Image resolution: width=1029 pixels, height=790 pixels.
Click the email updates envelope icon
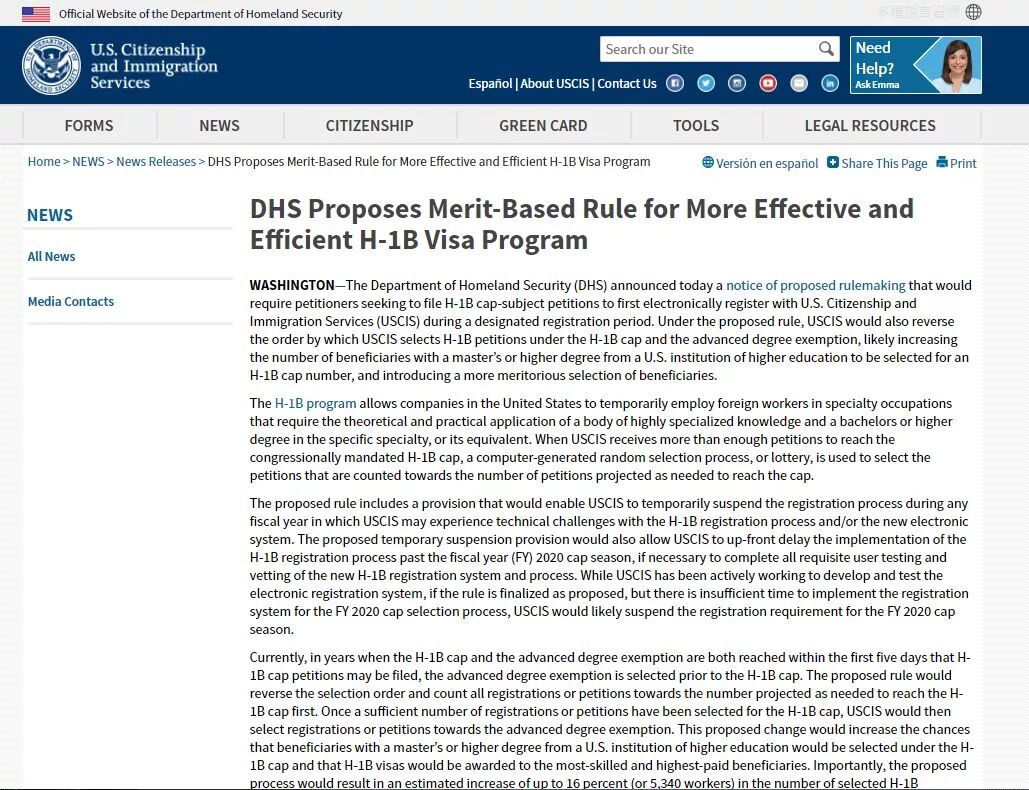coord(799,83)
